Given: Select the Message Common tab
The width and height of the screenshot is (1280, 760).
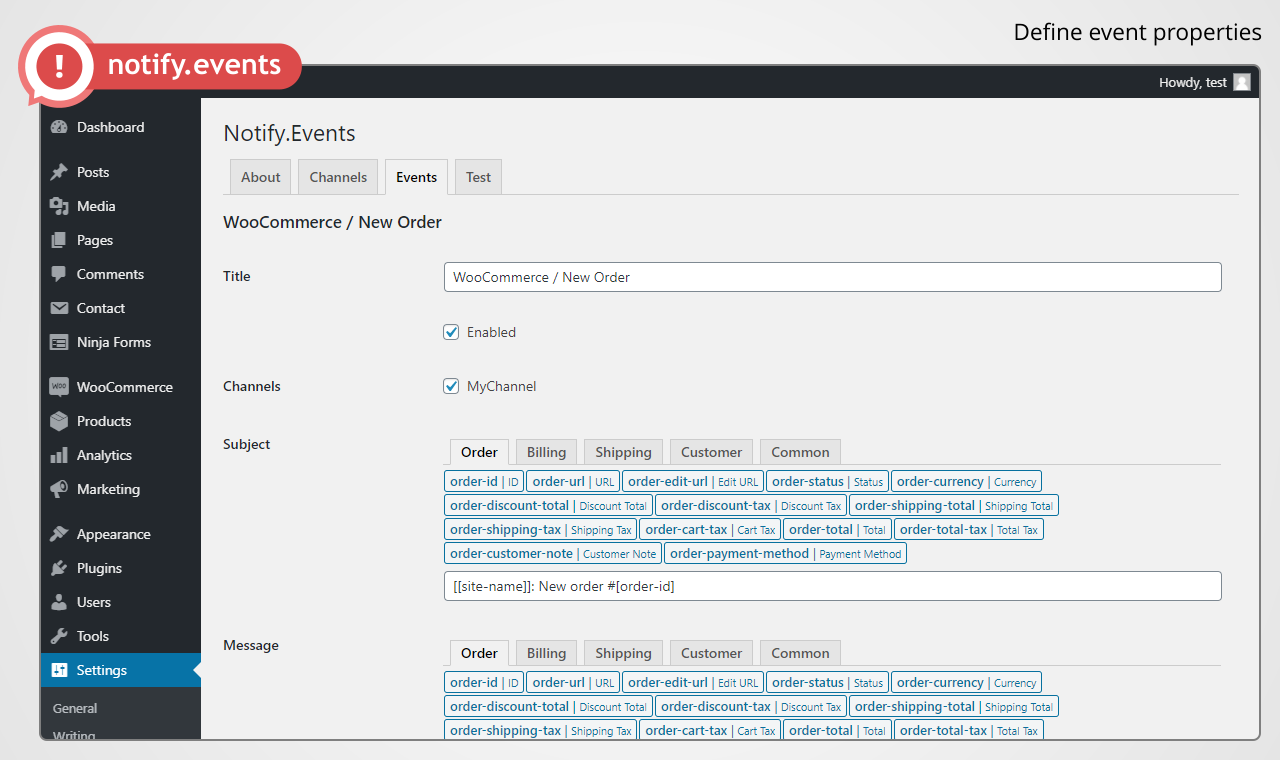Looking at the screenshot, I should [800, 653].
